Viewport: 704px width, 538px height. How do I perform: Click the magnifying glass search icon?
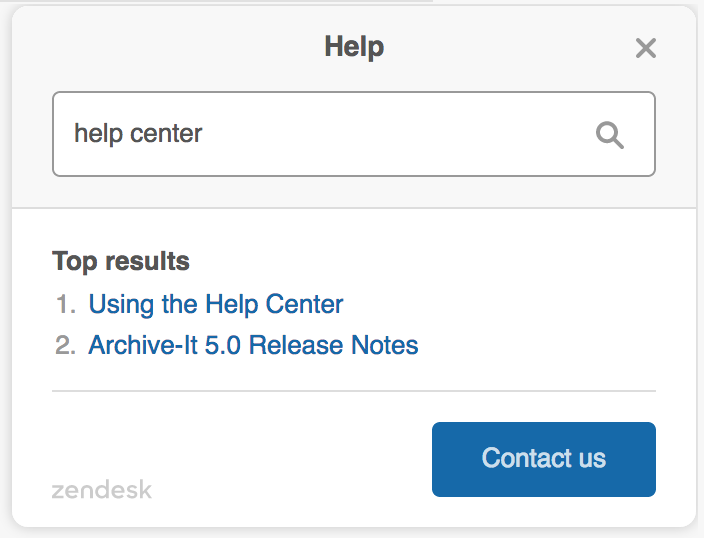tap(609, 134)
